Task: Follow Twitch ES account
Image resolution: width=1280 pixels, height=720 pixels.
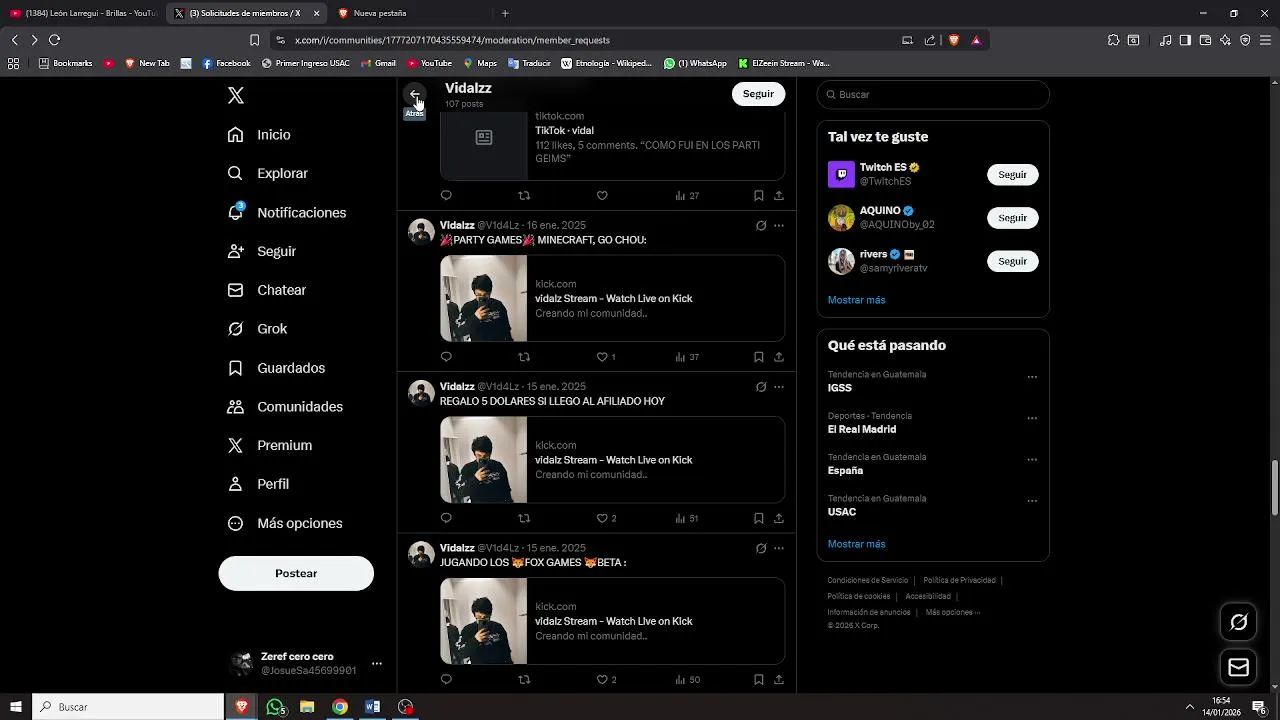Action: [x=1012, y=174]
